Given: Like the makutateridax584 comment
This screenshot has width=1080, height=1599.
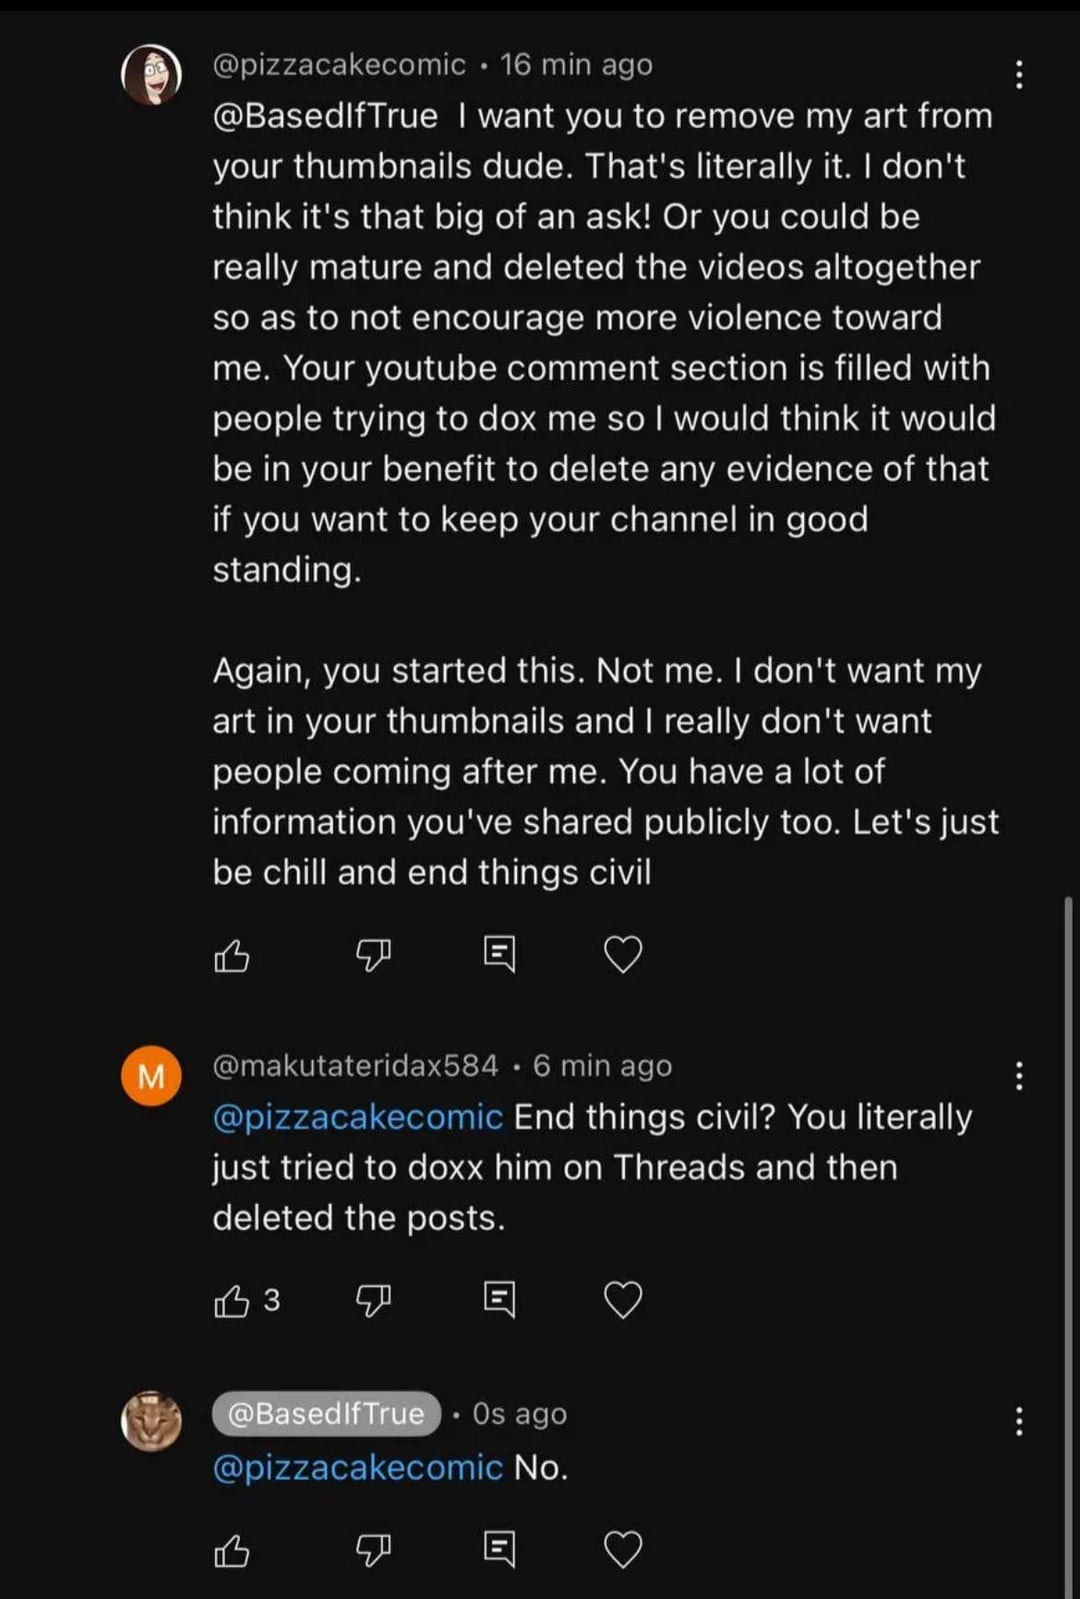Looking at the screenshot, I should pos(232,1300).
